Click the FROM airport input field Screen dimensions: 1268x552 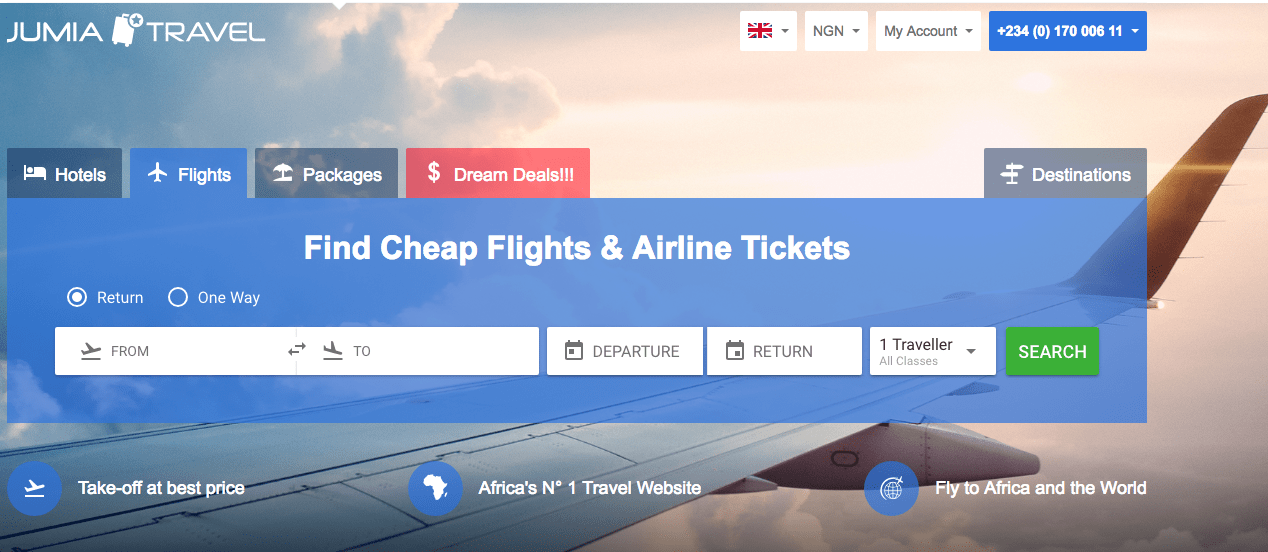185,351
